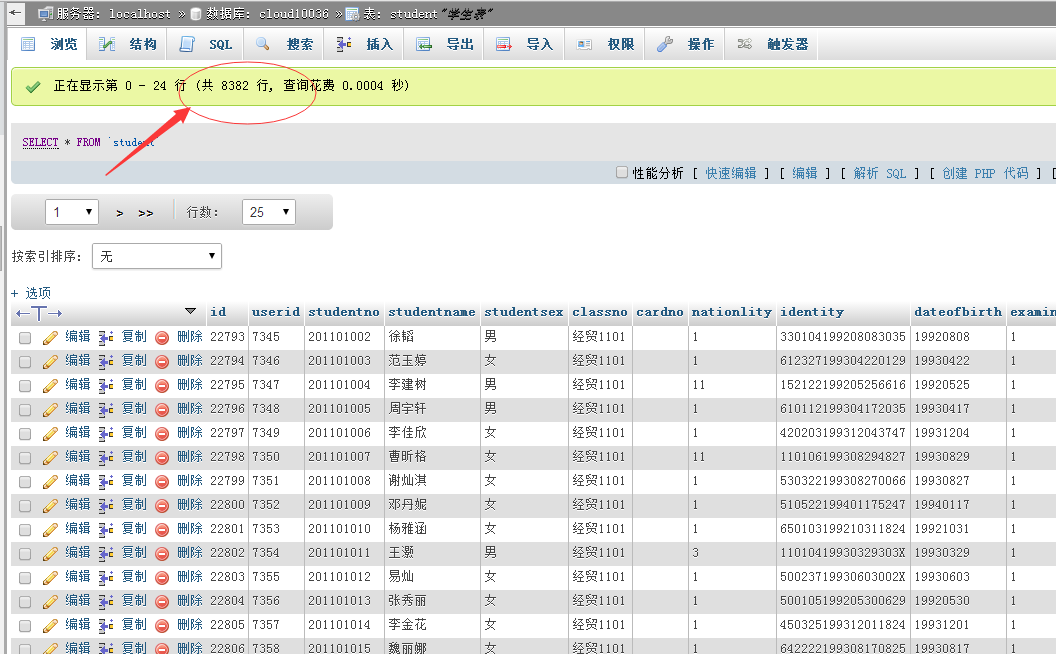Go to next page with > button

pyautogui.click(x=119, y=213)
